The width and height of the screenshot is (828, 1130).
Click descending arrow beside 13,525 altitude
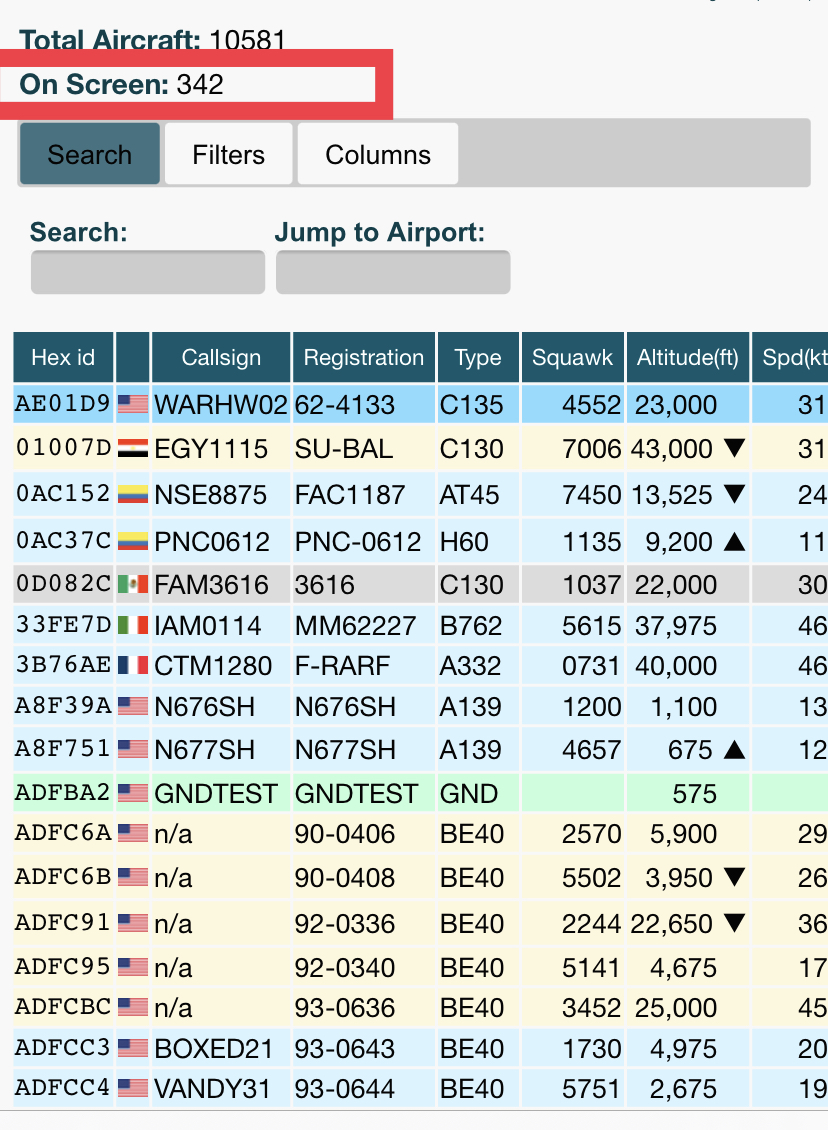pos(734,494)
